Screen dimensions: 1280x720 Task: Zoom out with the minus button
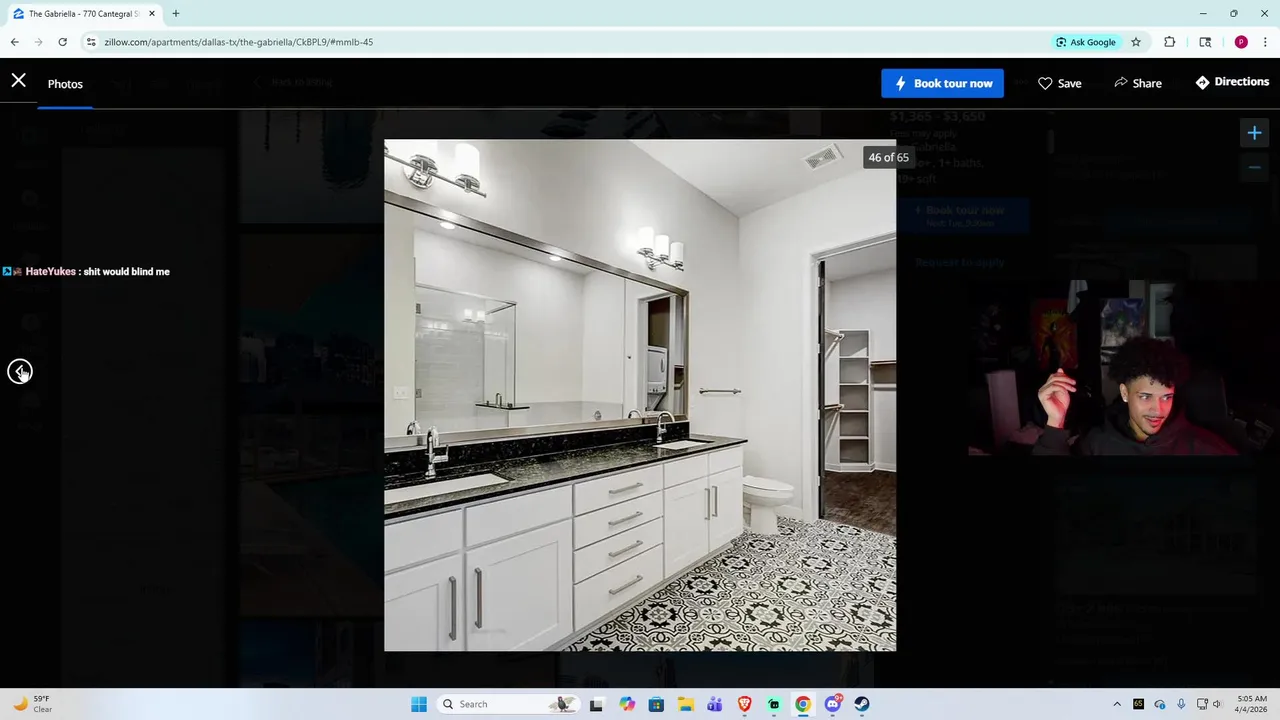coord(1254,168)
